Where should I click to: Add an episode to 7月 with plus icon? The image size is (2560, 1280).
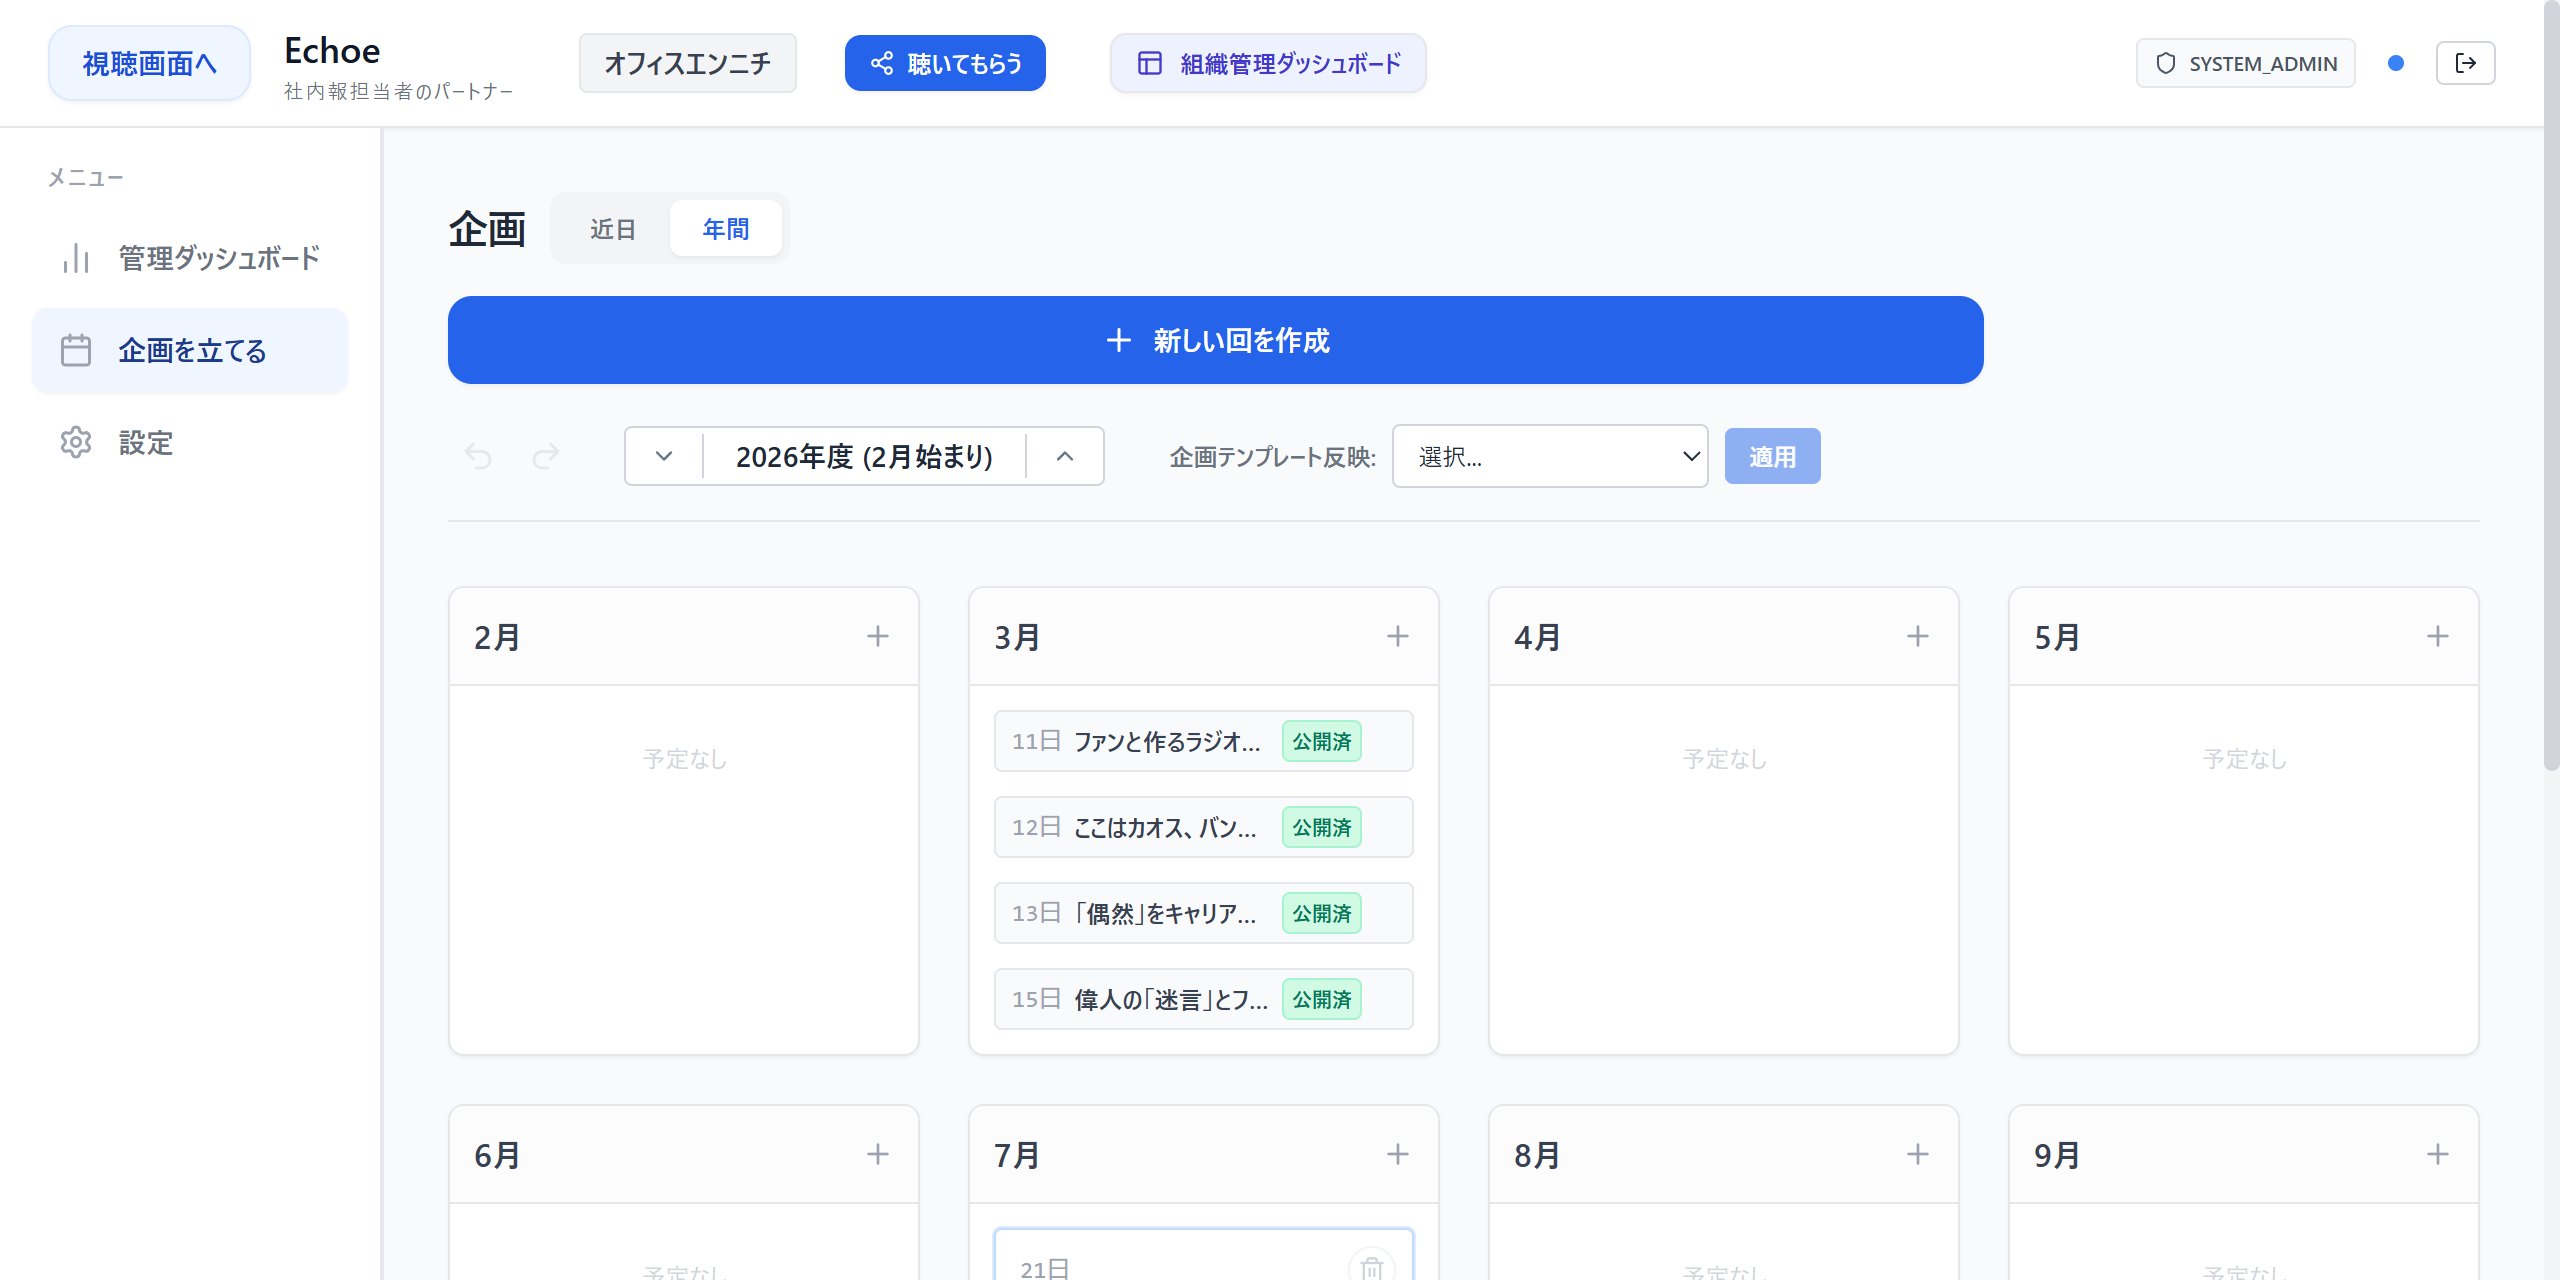click(1398, 1154)
